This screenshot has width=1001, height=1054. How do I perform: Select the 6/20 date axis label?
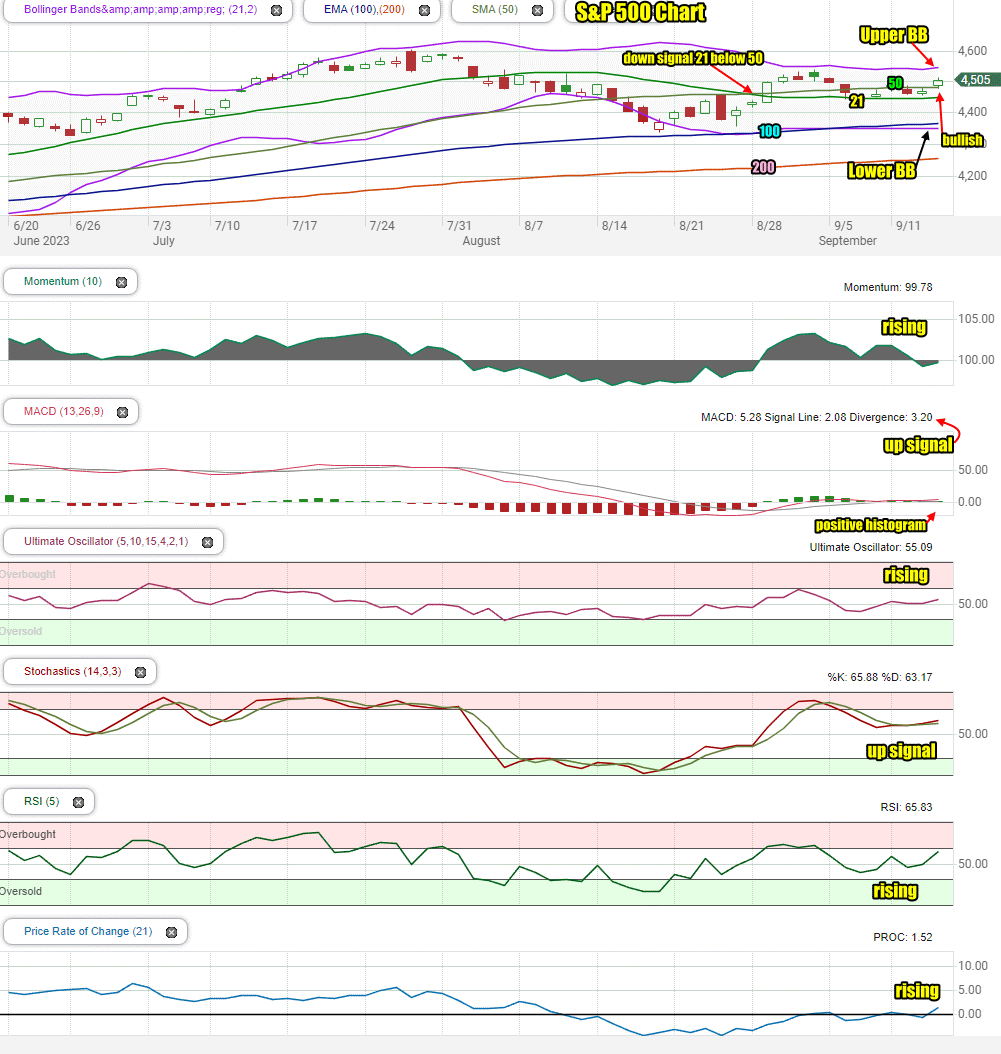click(26, 226)
